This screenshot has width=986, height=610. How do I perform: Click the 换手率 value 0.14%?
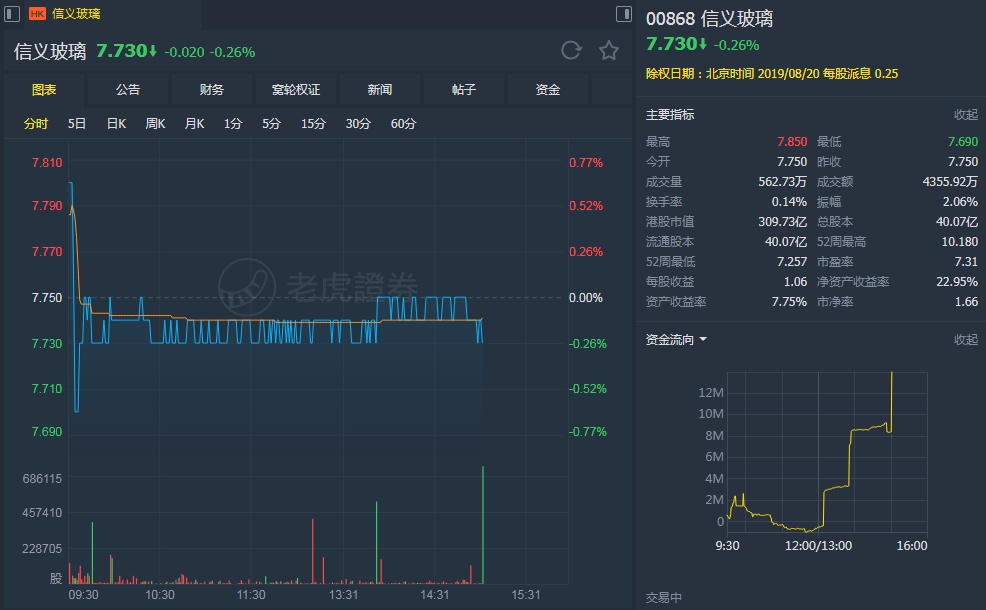coord(789,202)
